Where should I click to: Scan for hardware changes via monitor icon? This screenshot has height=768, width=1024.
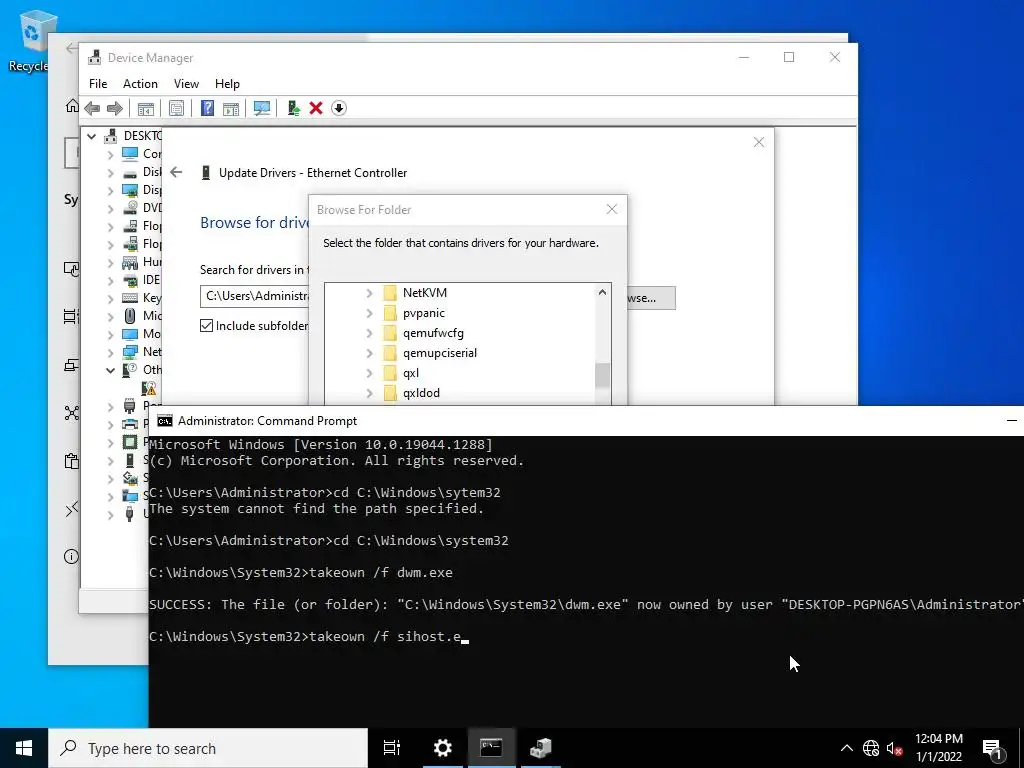click(x=262, y=108)
